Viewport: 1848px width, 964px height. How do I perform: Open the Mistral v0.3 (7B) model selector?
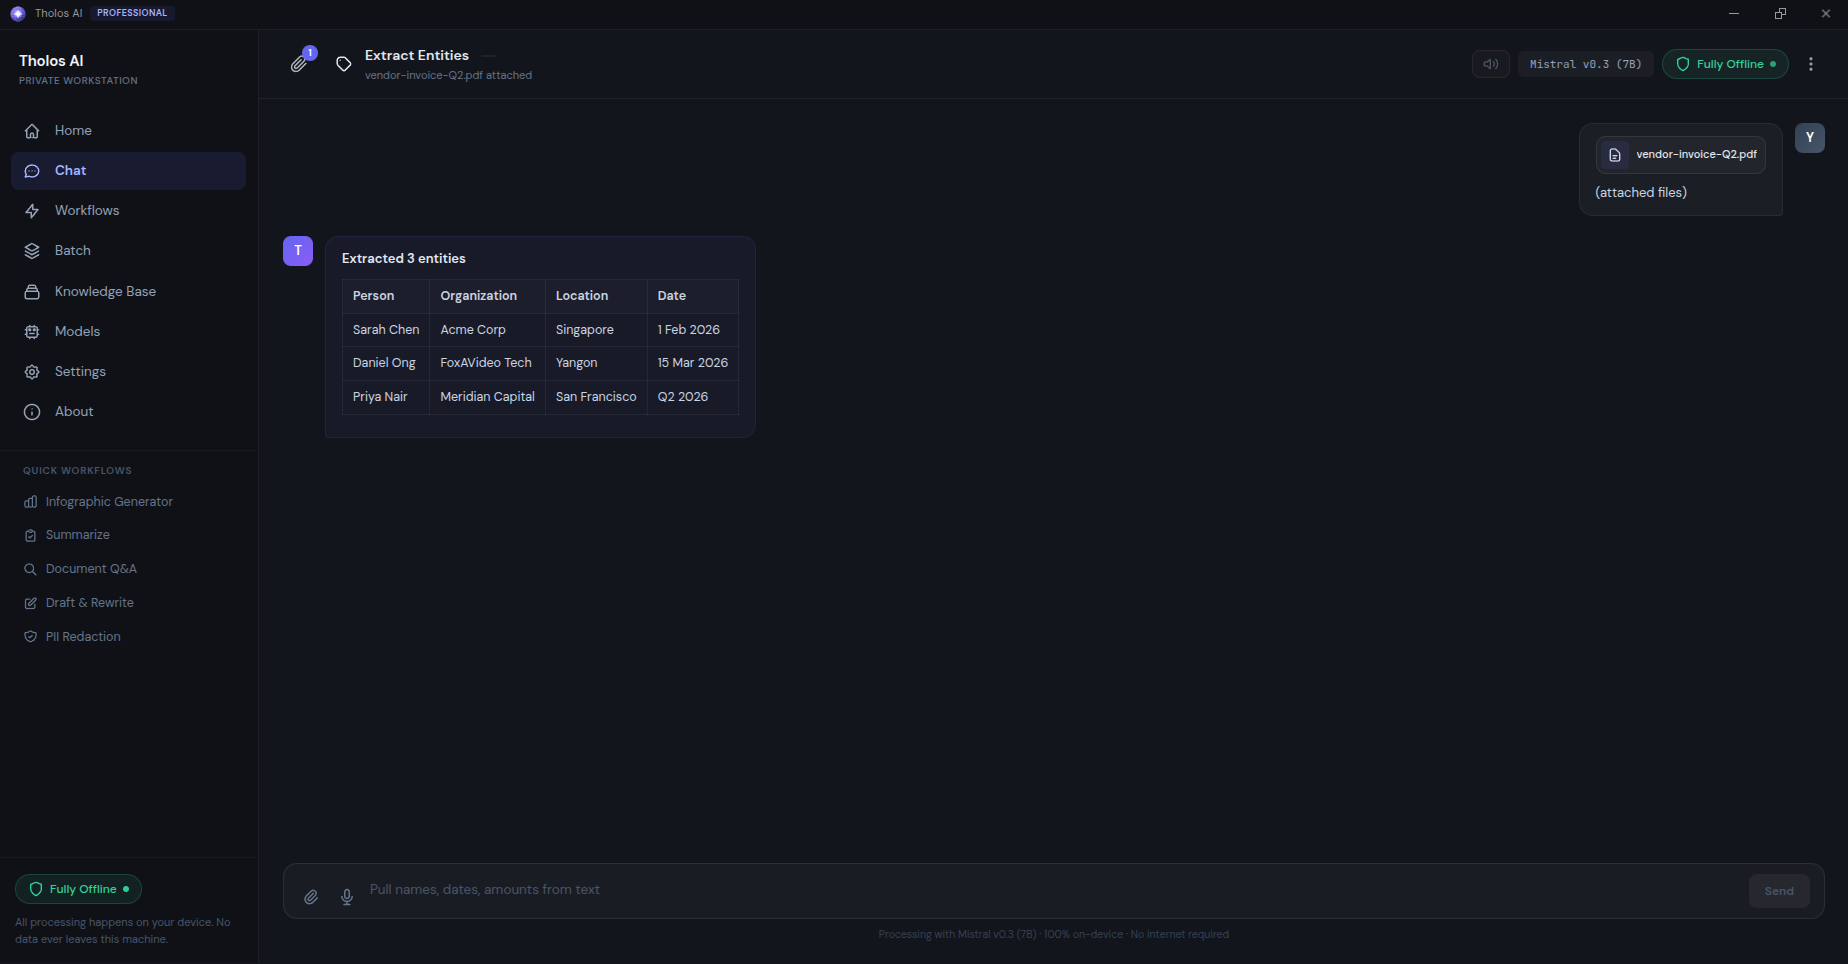point(1586,64)
